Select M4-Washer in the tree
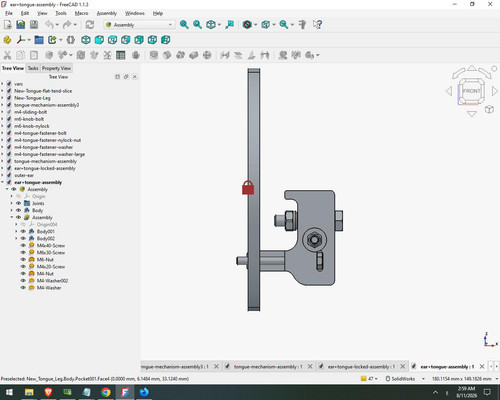500x400 pixels. [49, 288]
